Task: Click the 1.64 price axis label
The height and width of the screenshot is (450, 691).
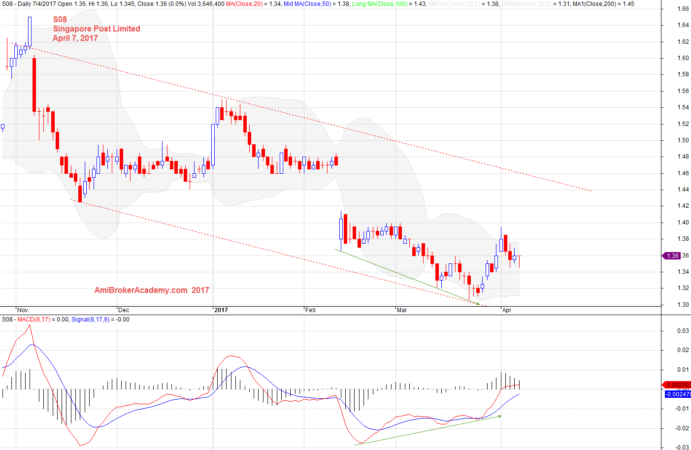Action: click(x=683, y=25)
